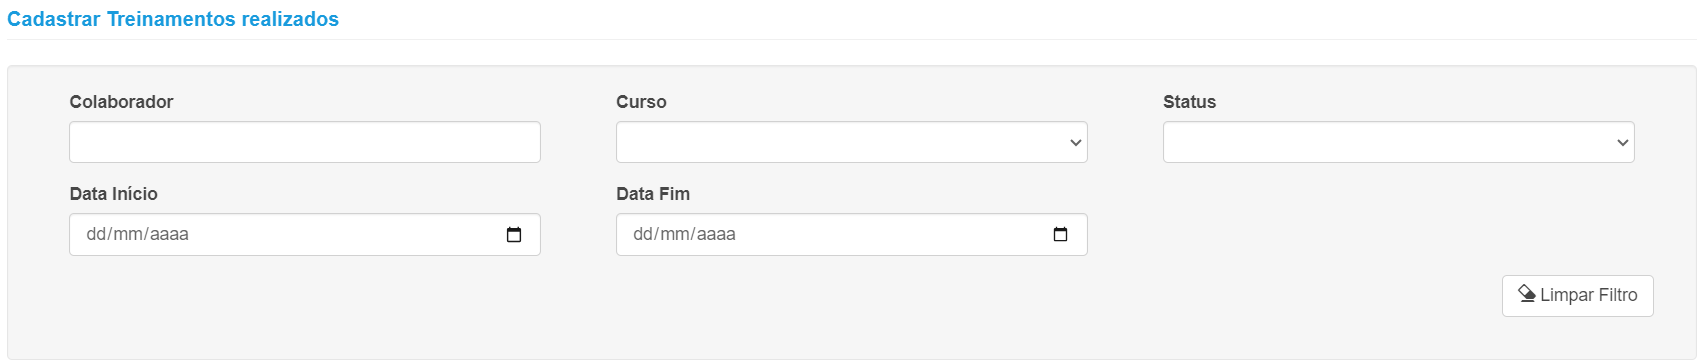Click the Cadastrar Treinamentos realizados heading

point(173,19)
